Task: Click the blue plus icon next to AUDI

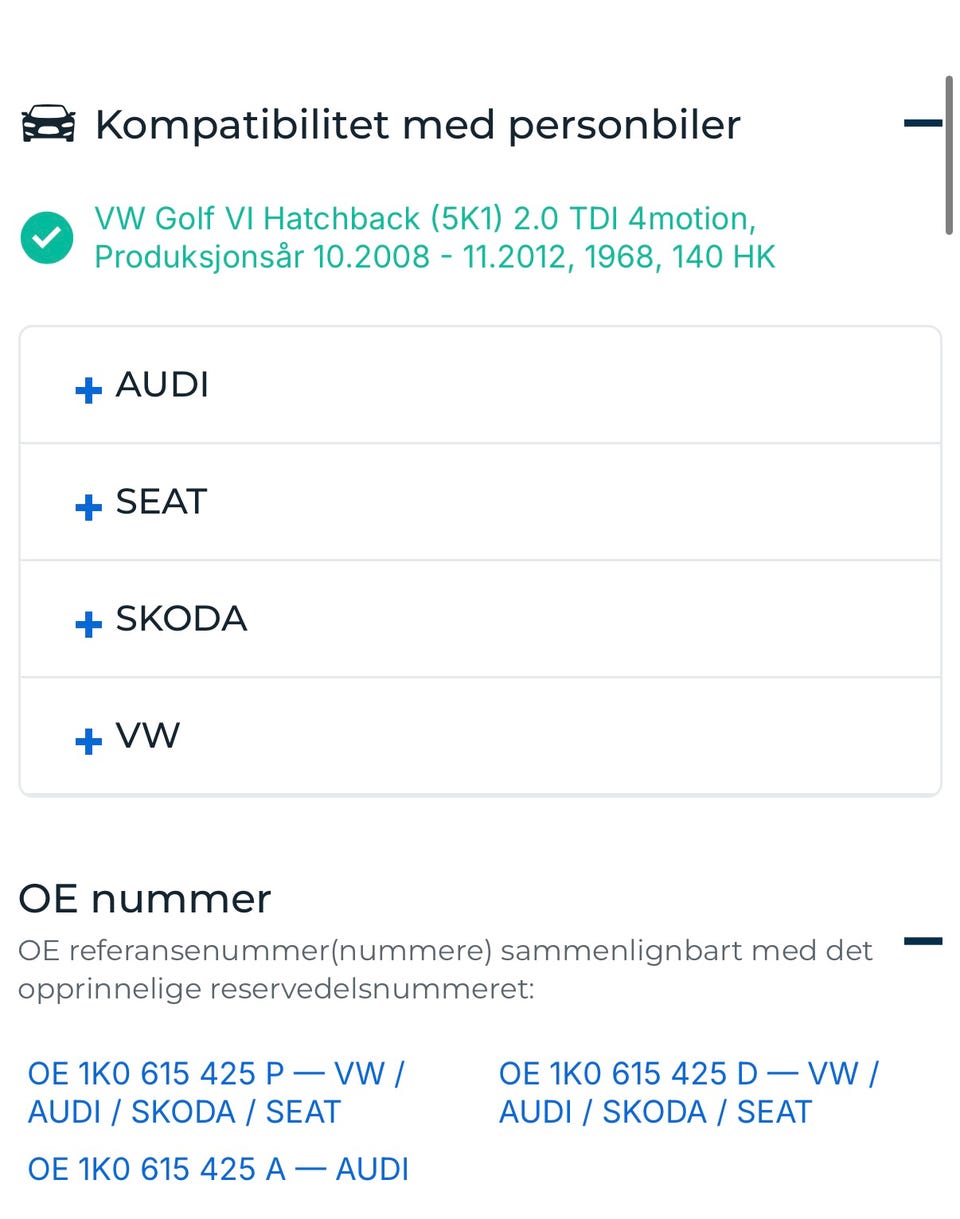Action: click(89, 390)
